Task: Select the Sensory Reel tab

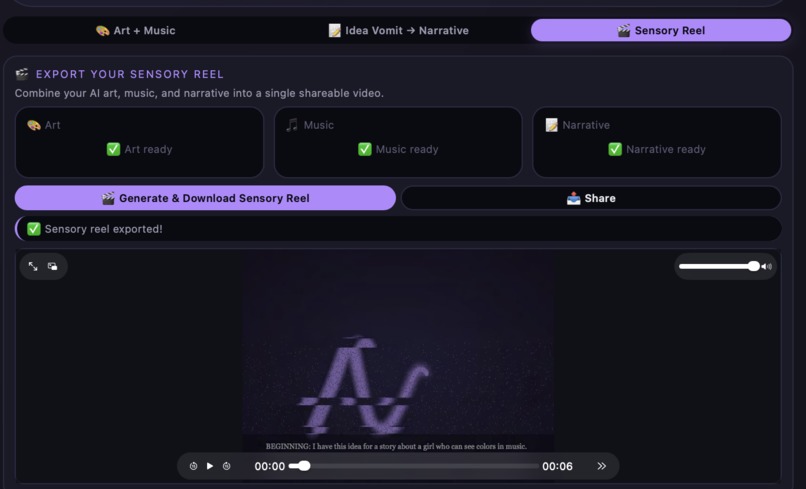Action: click(661, 30)
